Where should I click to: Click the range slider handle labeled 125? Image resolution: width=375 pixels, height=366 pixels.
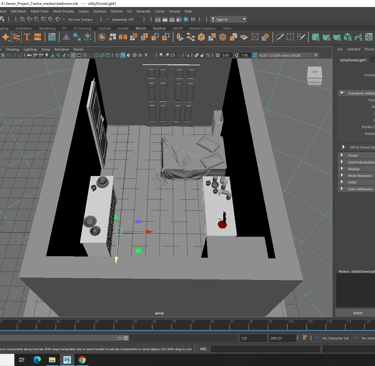(126, 338)
